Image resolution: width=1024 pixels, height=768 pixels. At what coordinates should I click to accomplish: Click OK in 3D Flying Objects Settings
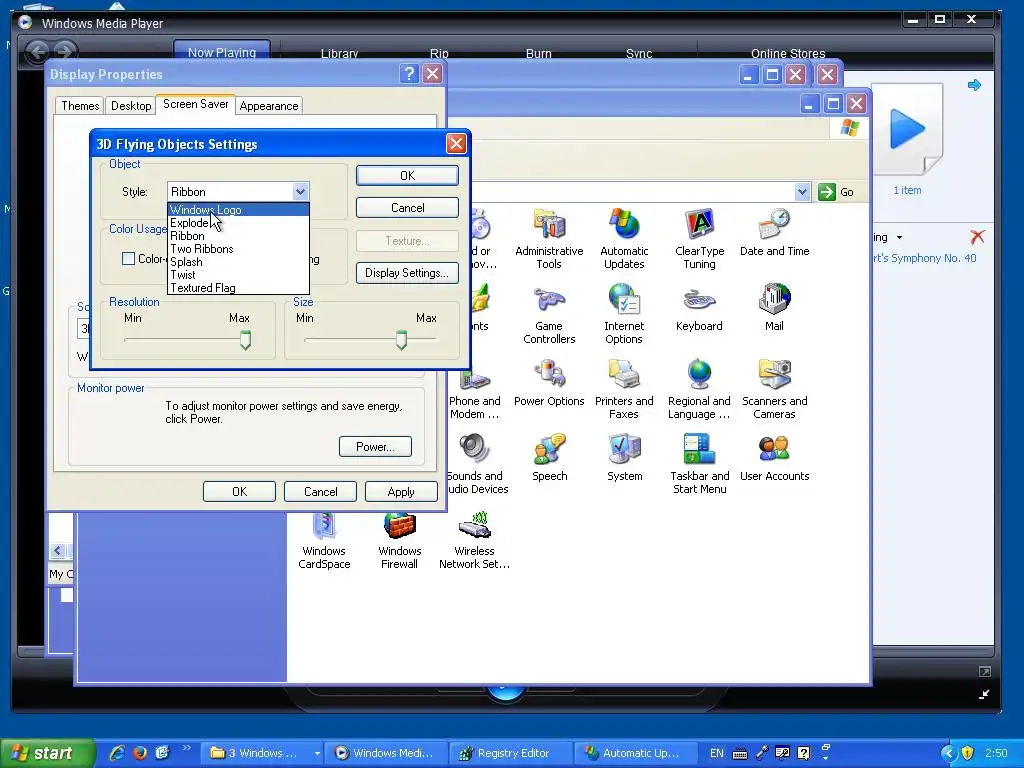point(408,176)
